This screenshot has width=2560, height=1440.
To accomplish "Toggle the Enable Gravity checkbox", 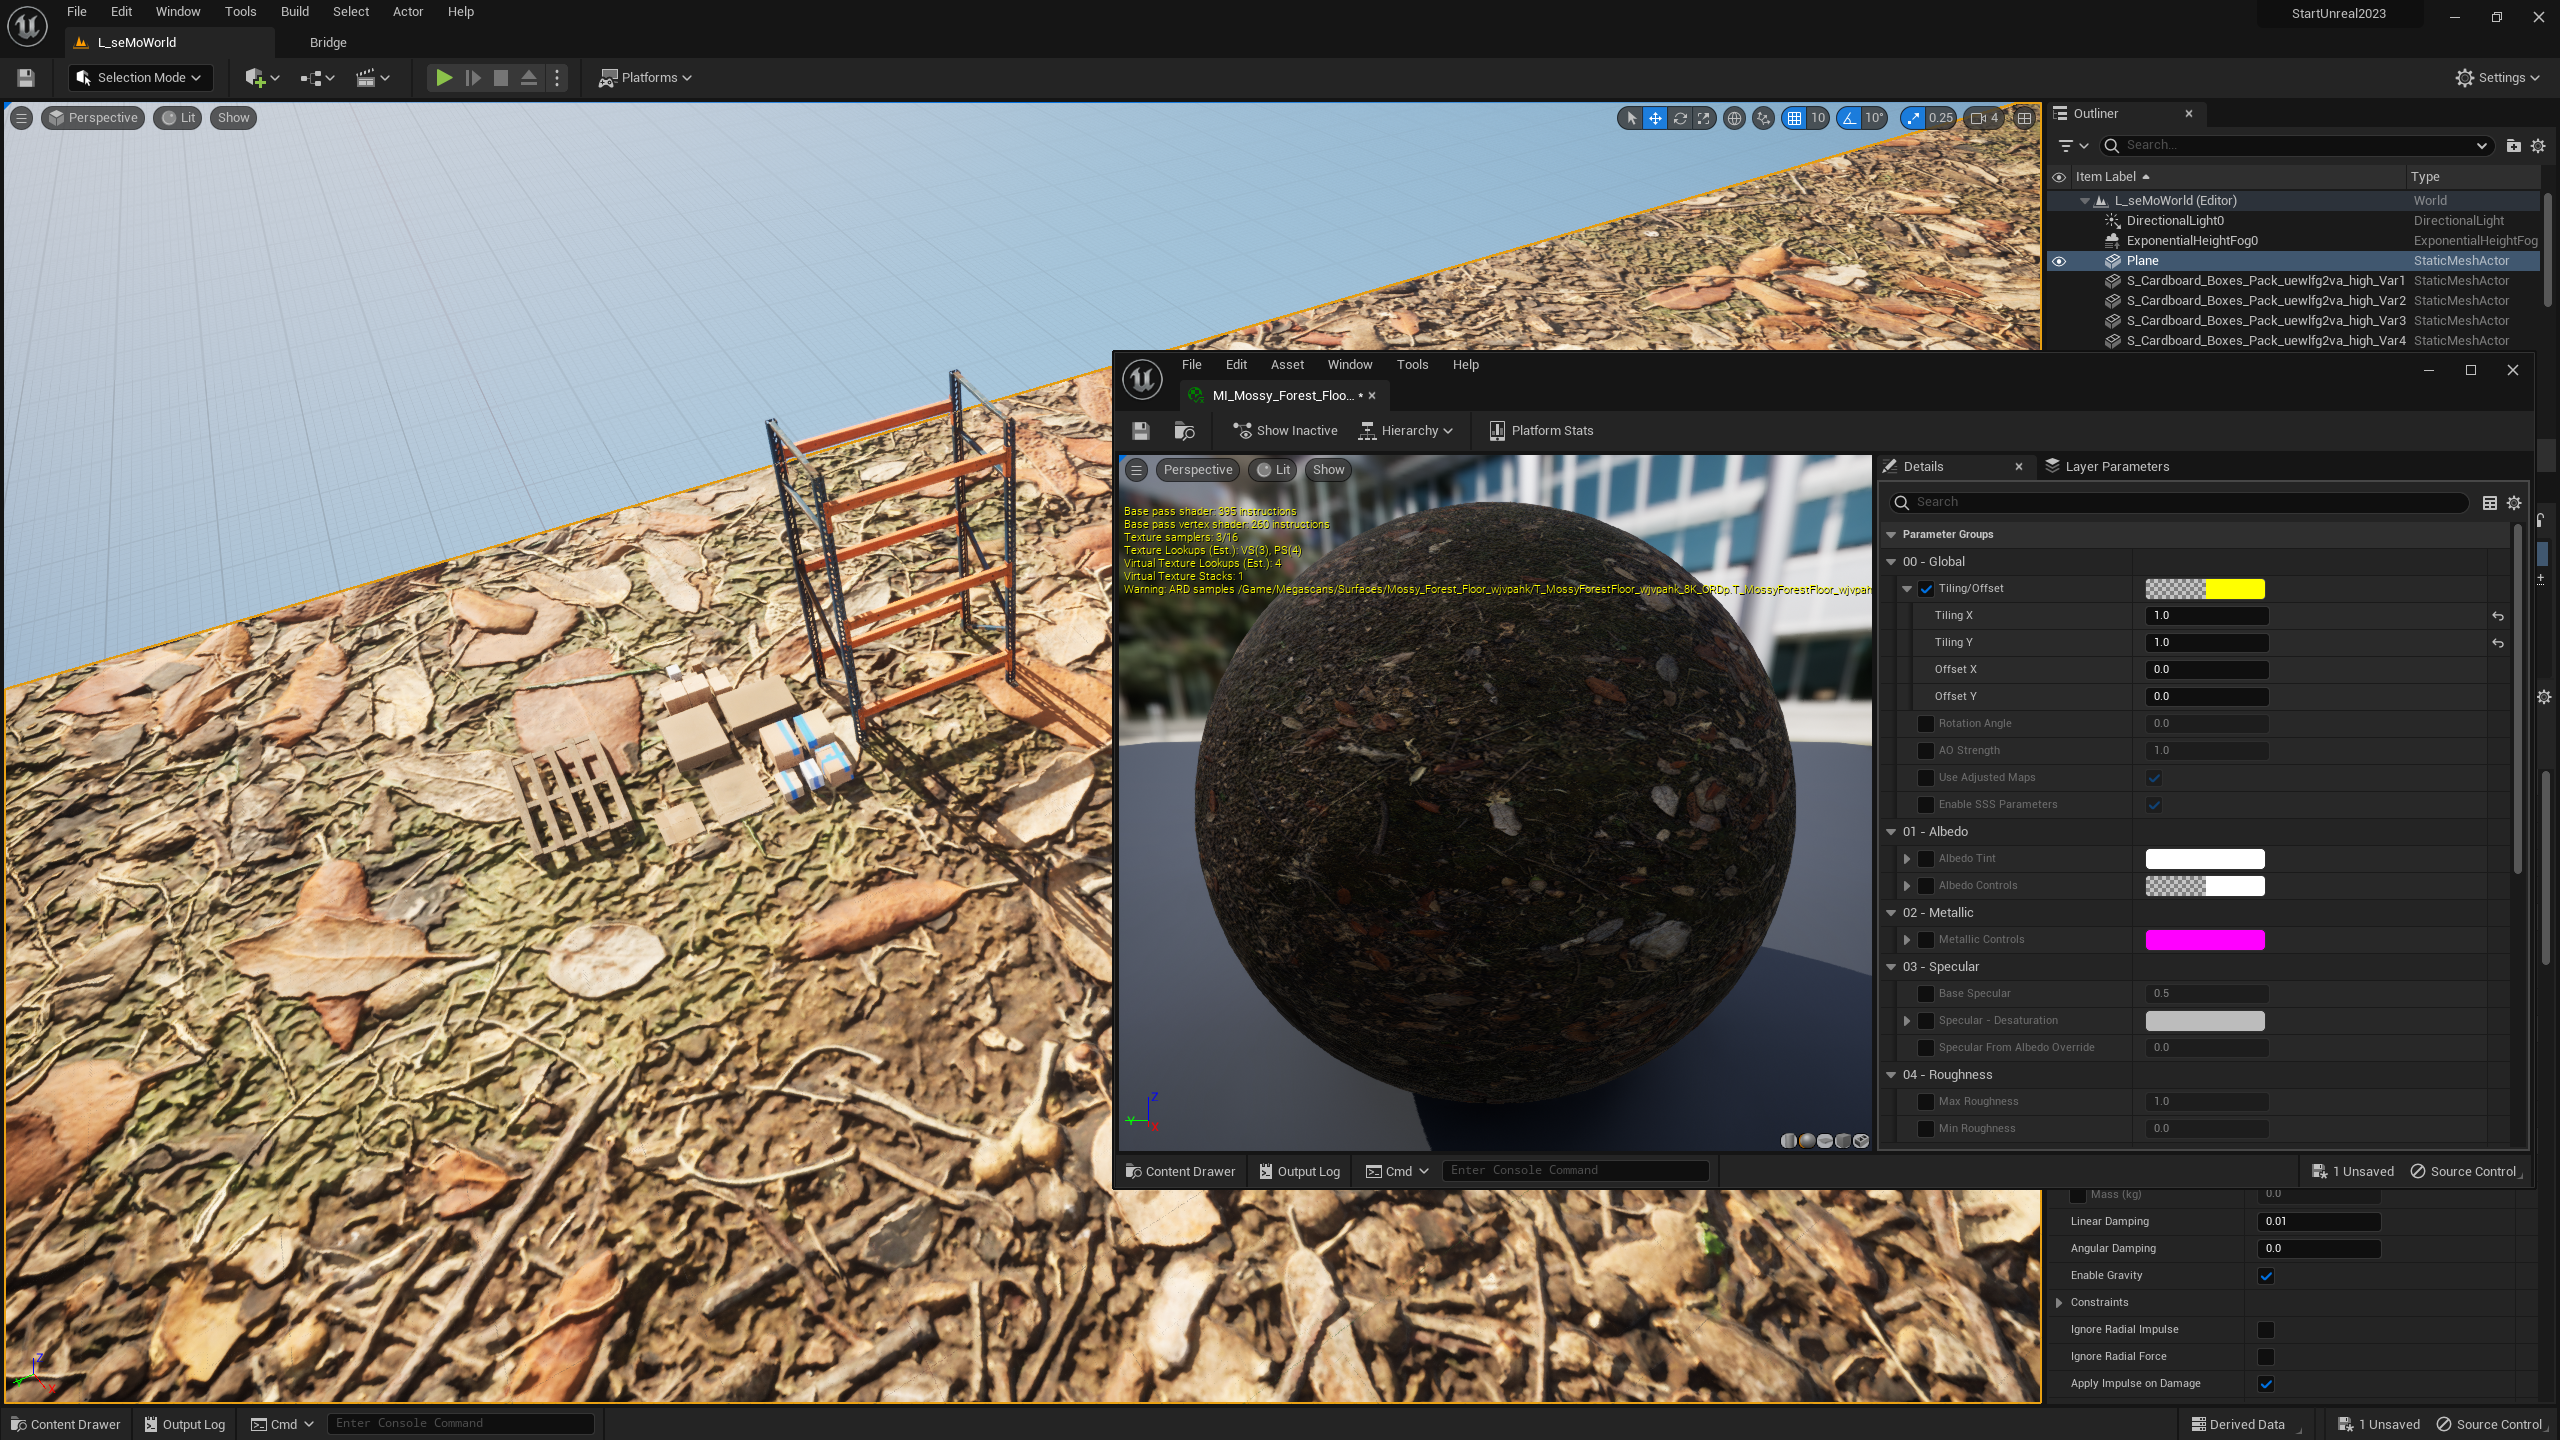I will pyautogui.click(x=2266, y=1276).
